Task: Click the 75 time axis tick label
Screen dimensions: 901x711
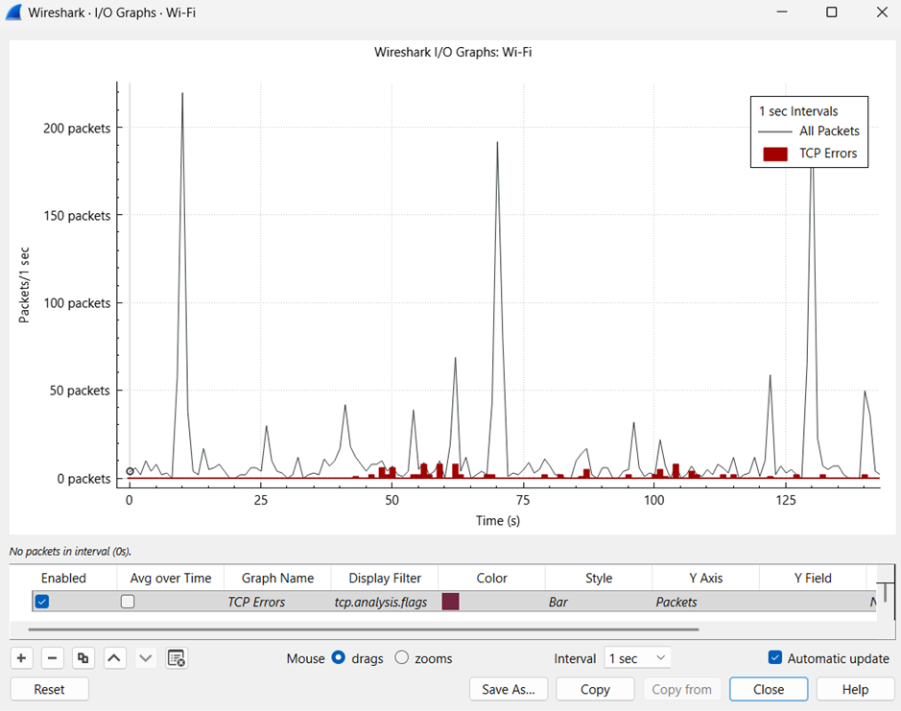Action: (x=523, y=500)
